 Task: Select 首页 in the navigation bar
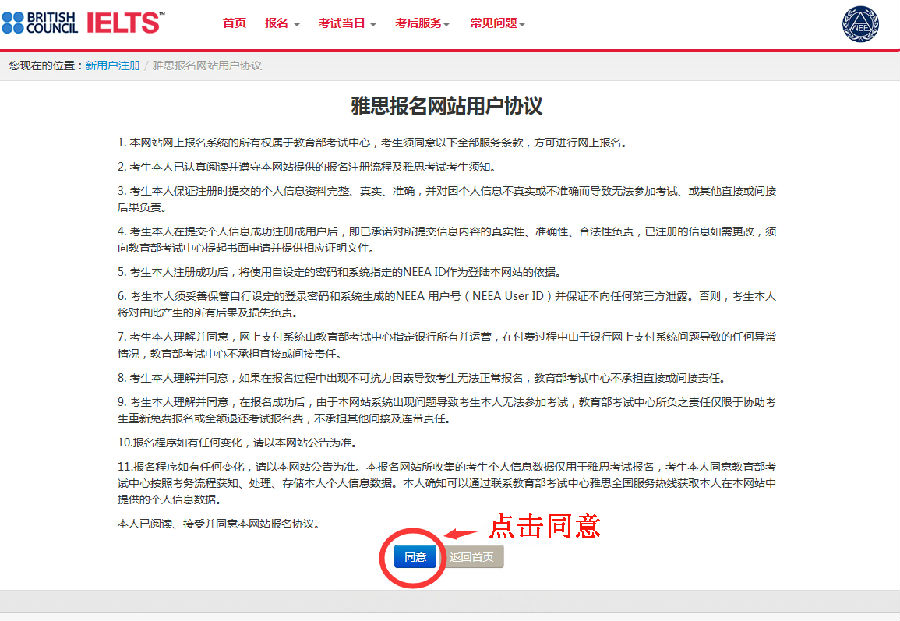point(233,22)
